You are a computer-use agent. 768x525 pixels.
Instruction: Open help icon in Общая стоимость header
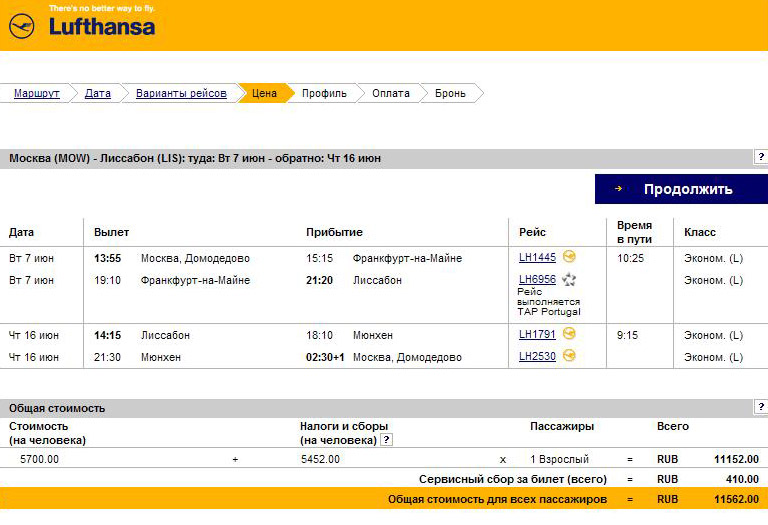(x=761, y=406)
